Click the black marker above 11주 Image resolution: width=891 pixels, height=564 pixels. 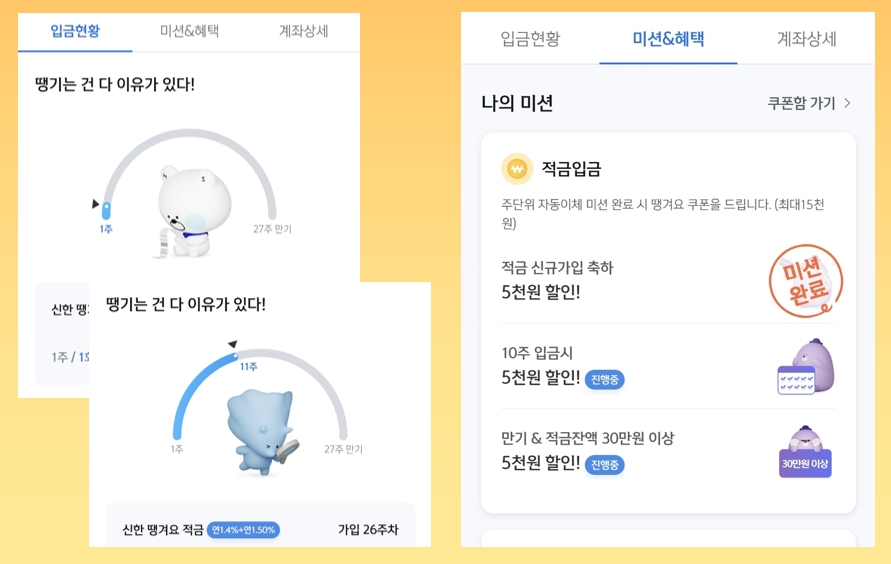click(233, 345)
